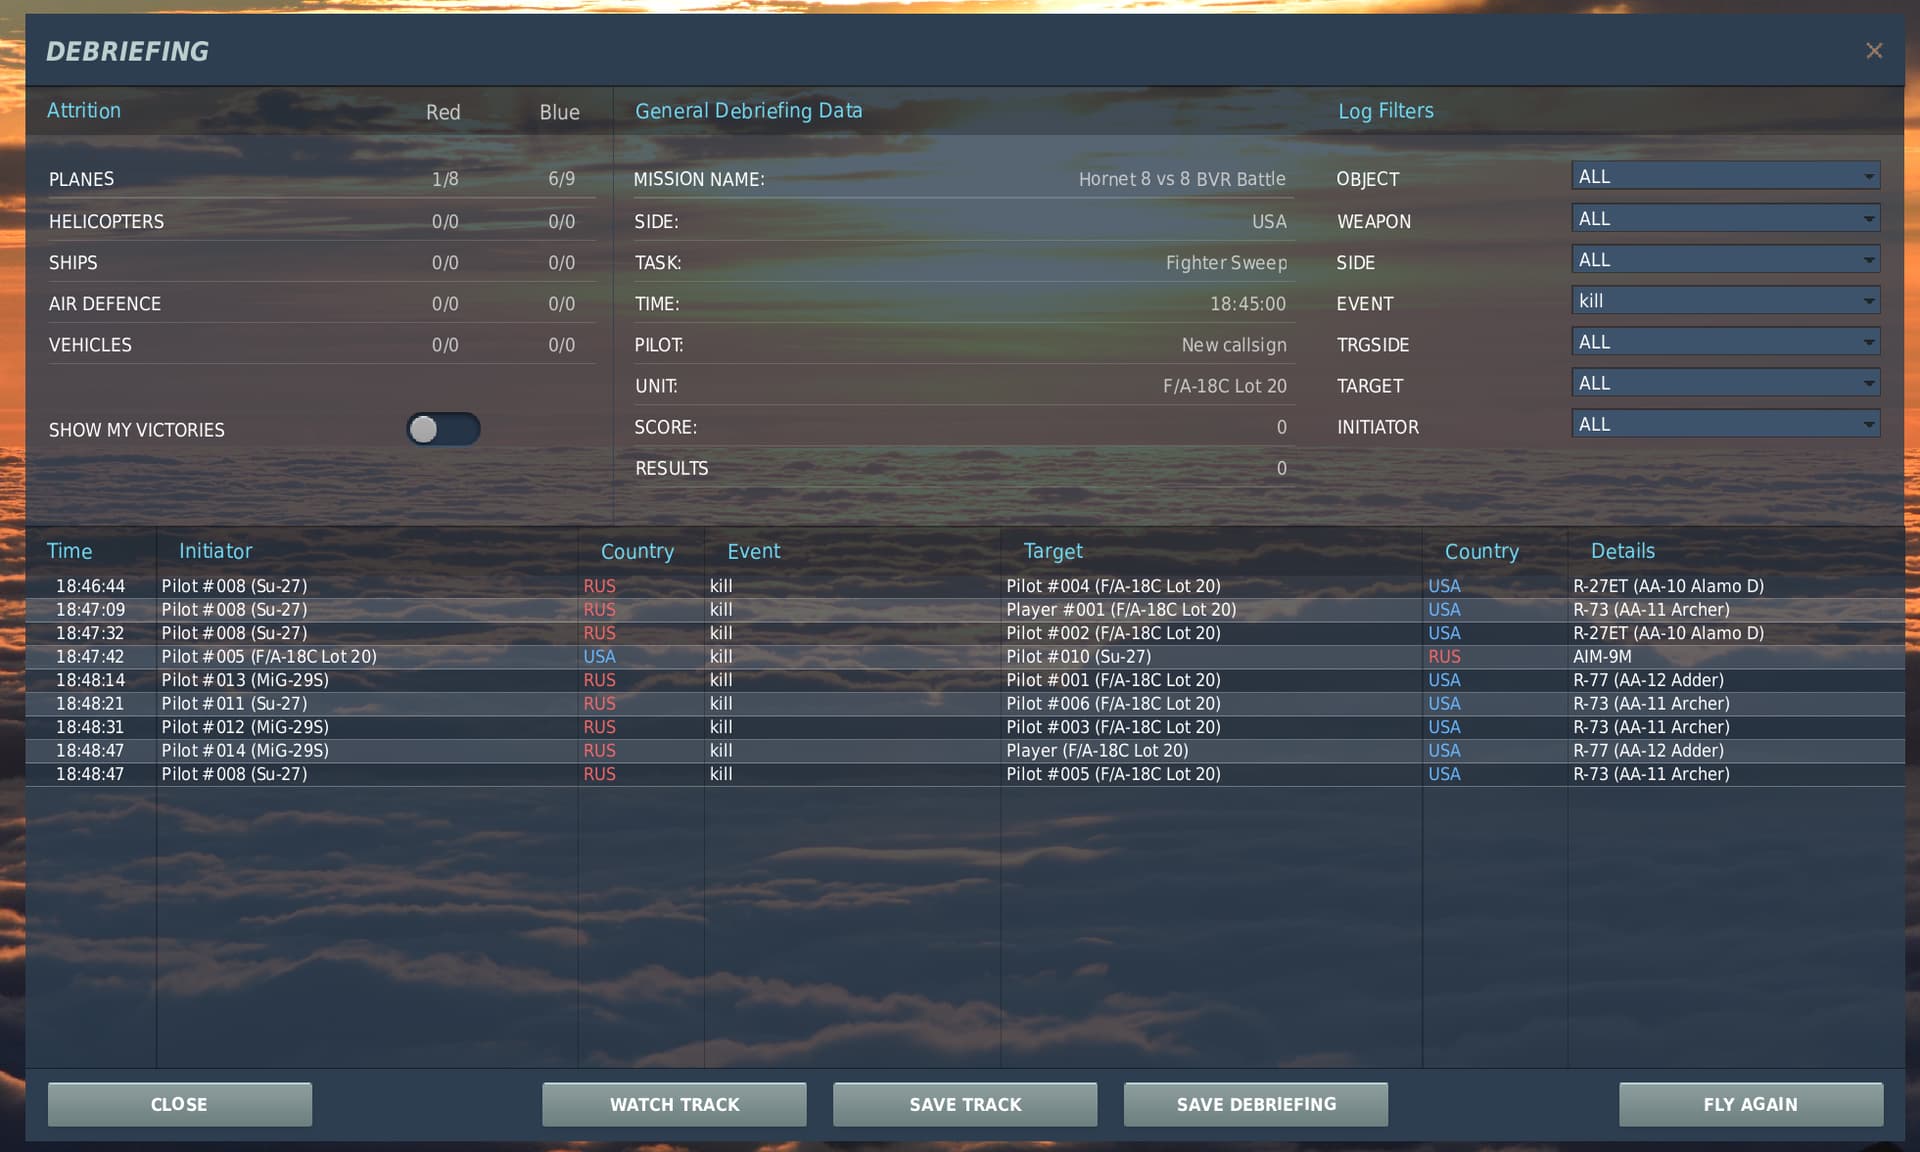Expand the TARGET filter dropdown
Screen dimensions: 1920x1152
pyautogui.click(x=1725, y=383)
